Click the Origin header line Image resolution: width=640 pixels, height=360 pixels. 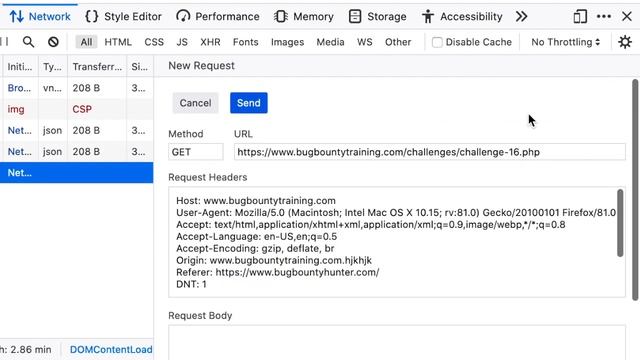click(274, 260)
